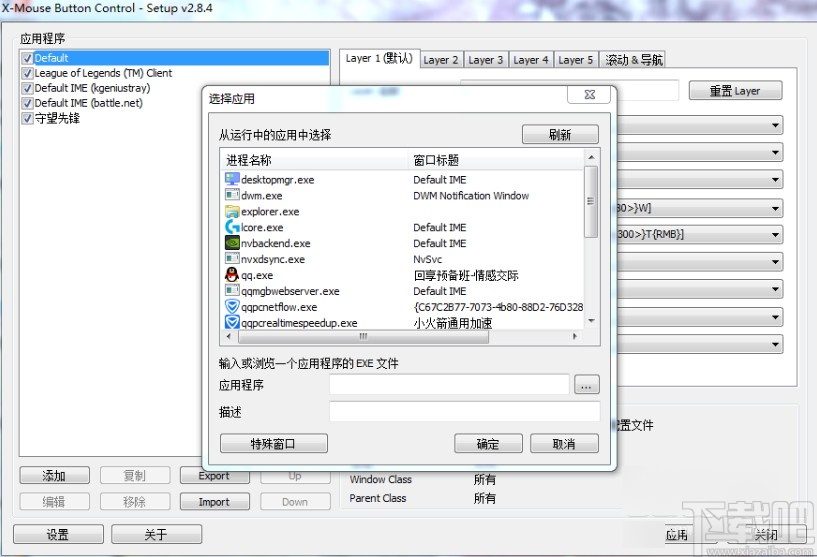Screen dimensions: 817x557
Task: Open the second dropdown below the T{RMB}] dropdown
Action: pyautogui.click(x=775, y=290)
